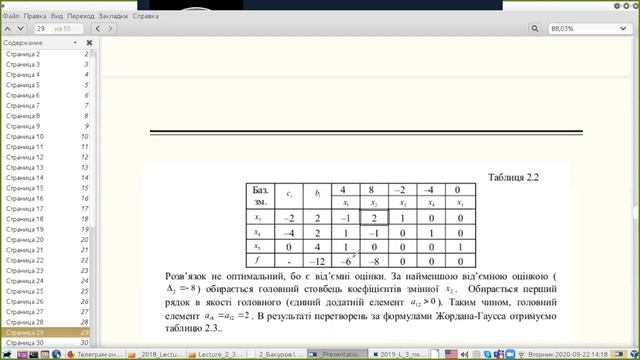The image size is (640, 360).
Task: Open the zoom level 88,03% dropdown
Action: pos(590,29)
